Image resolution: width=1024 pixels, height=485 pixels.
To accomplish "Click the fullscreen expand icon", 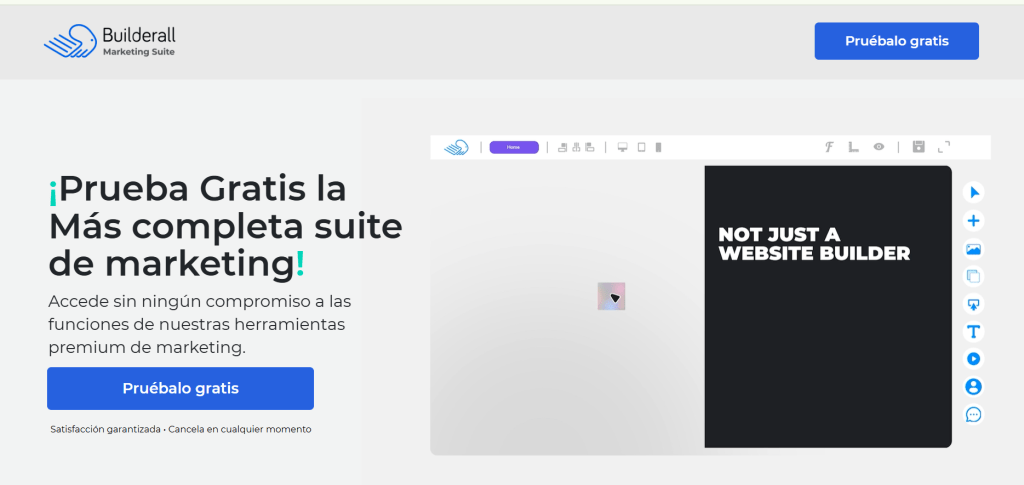I will coord(944,147).
